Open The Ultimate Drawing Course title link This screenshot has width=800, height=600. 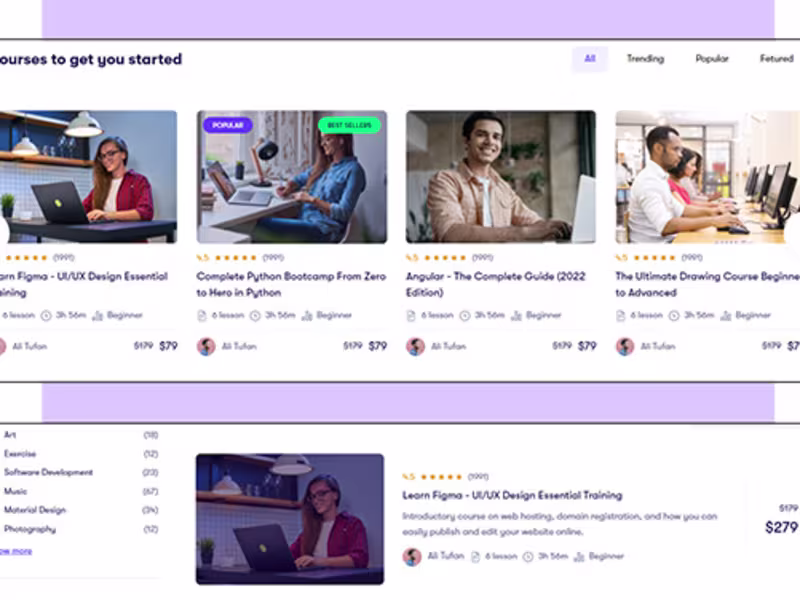tap(708, 284)
